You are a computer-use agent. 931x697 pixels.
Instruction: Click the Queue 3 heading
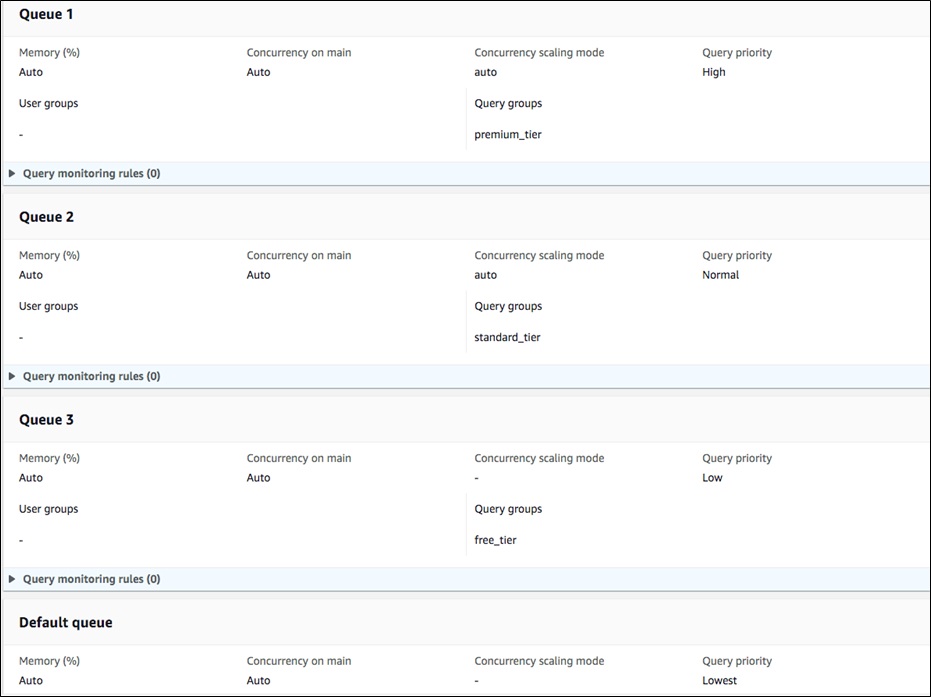click(x=46, y=420)
